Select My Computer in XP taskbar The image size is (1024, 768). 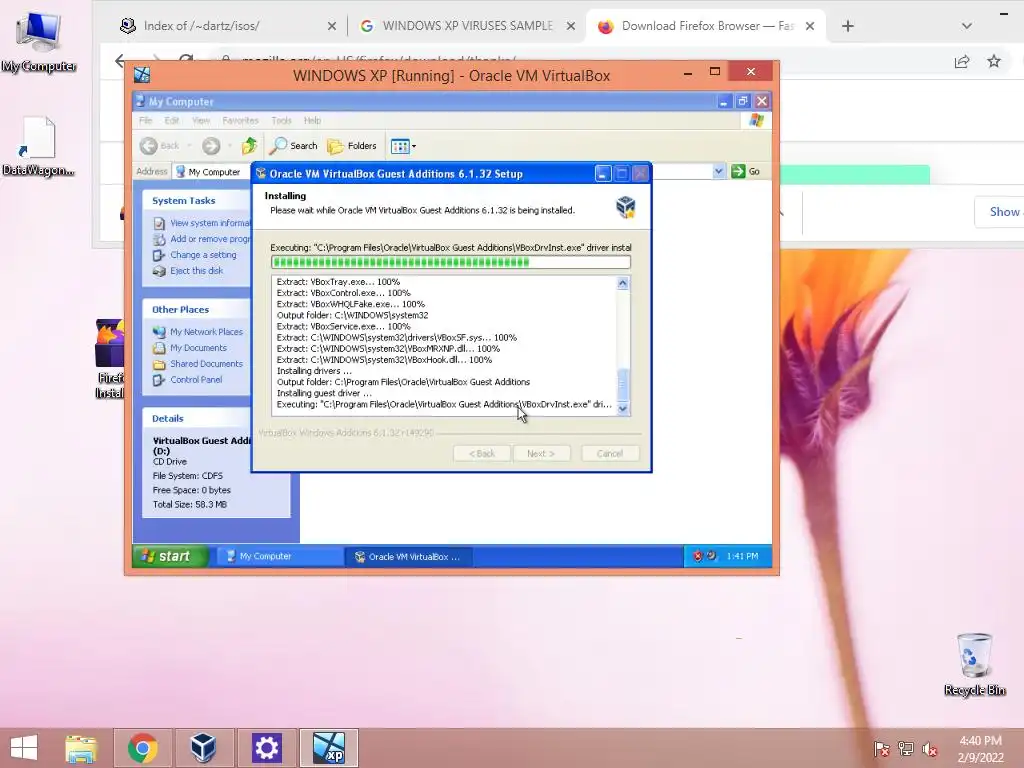[280, 556]
